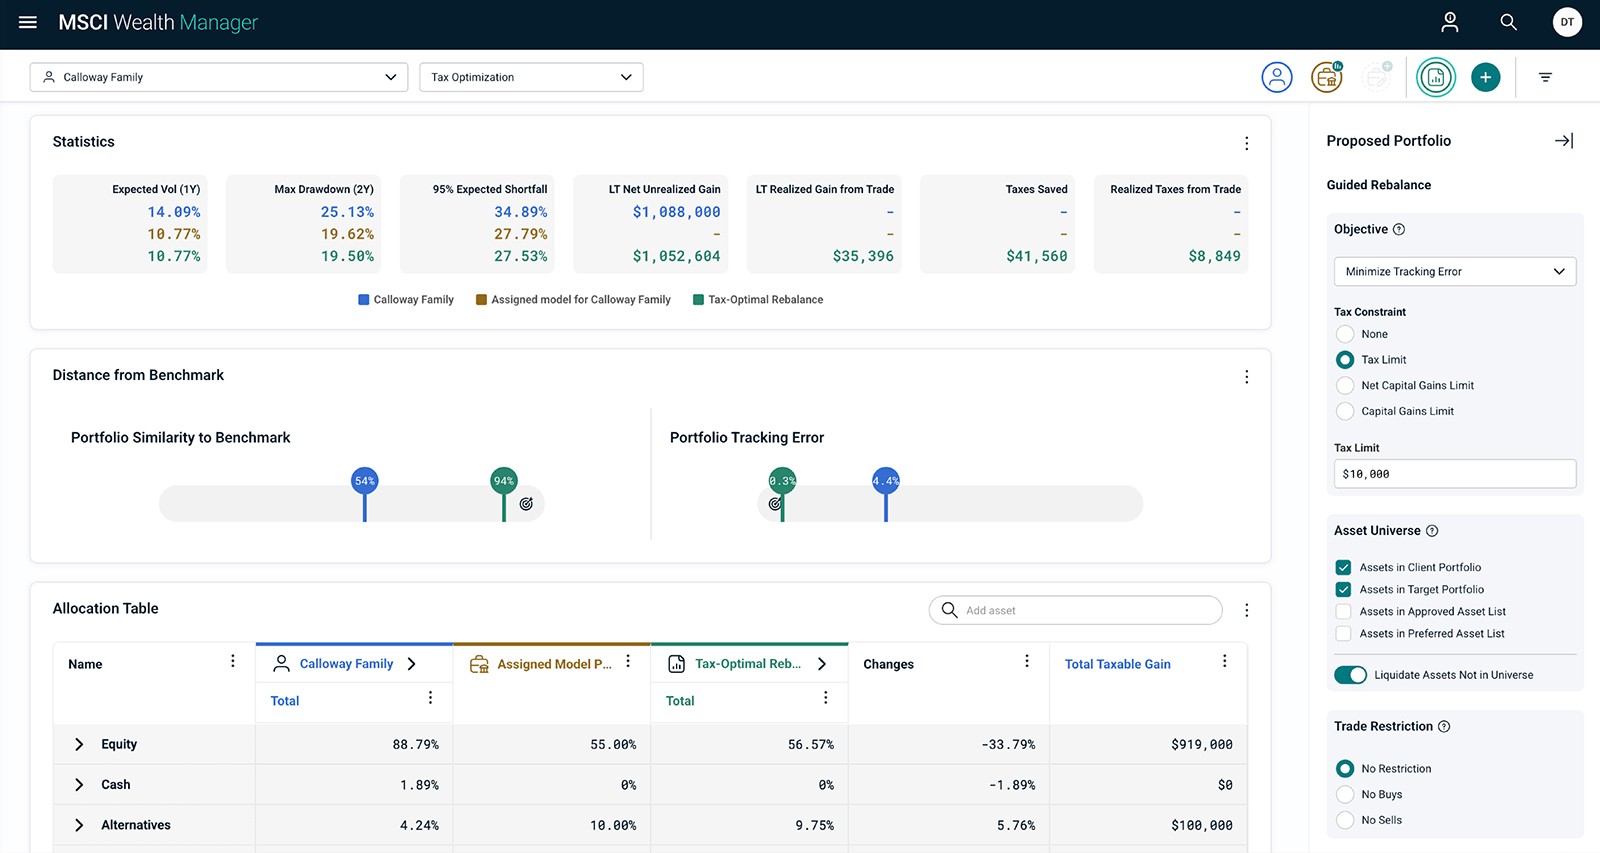
Task: Open the Allocation Table options menu
Action: pos(1246,610)
